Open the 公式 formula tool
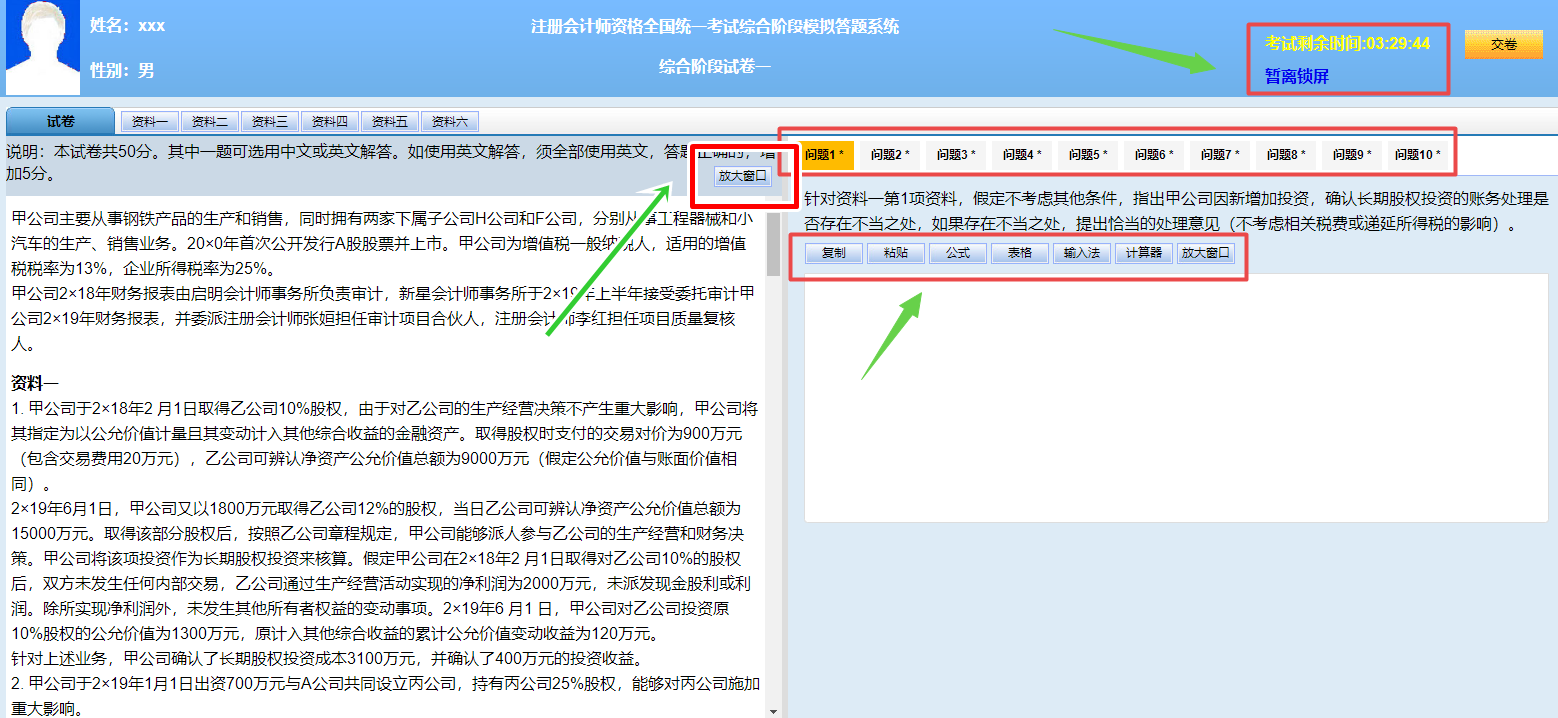1558x718 pixels. (958, 254)
